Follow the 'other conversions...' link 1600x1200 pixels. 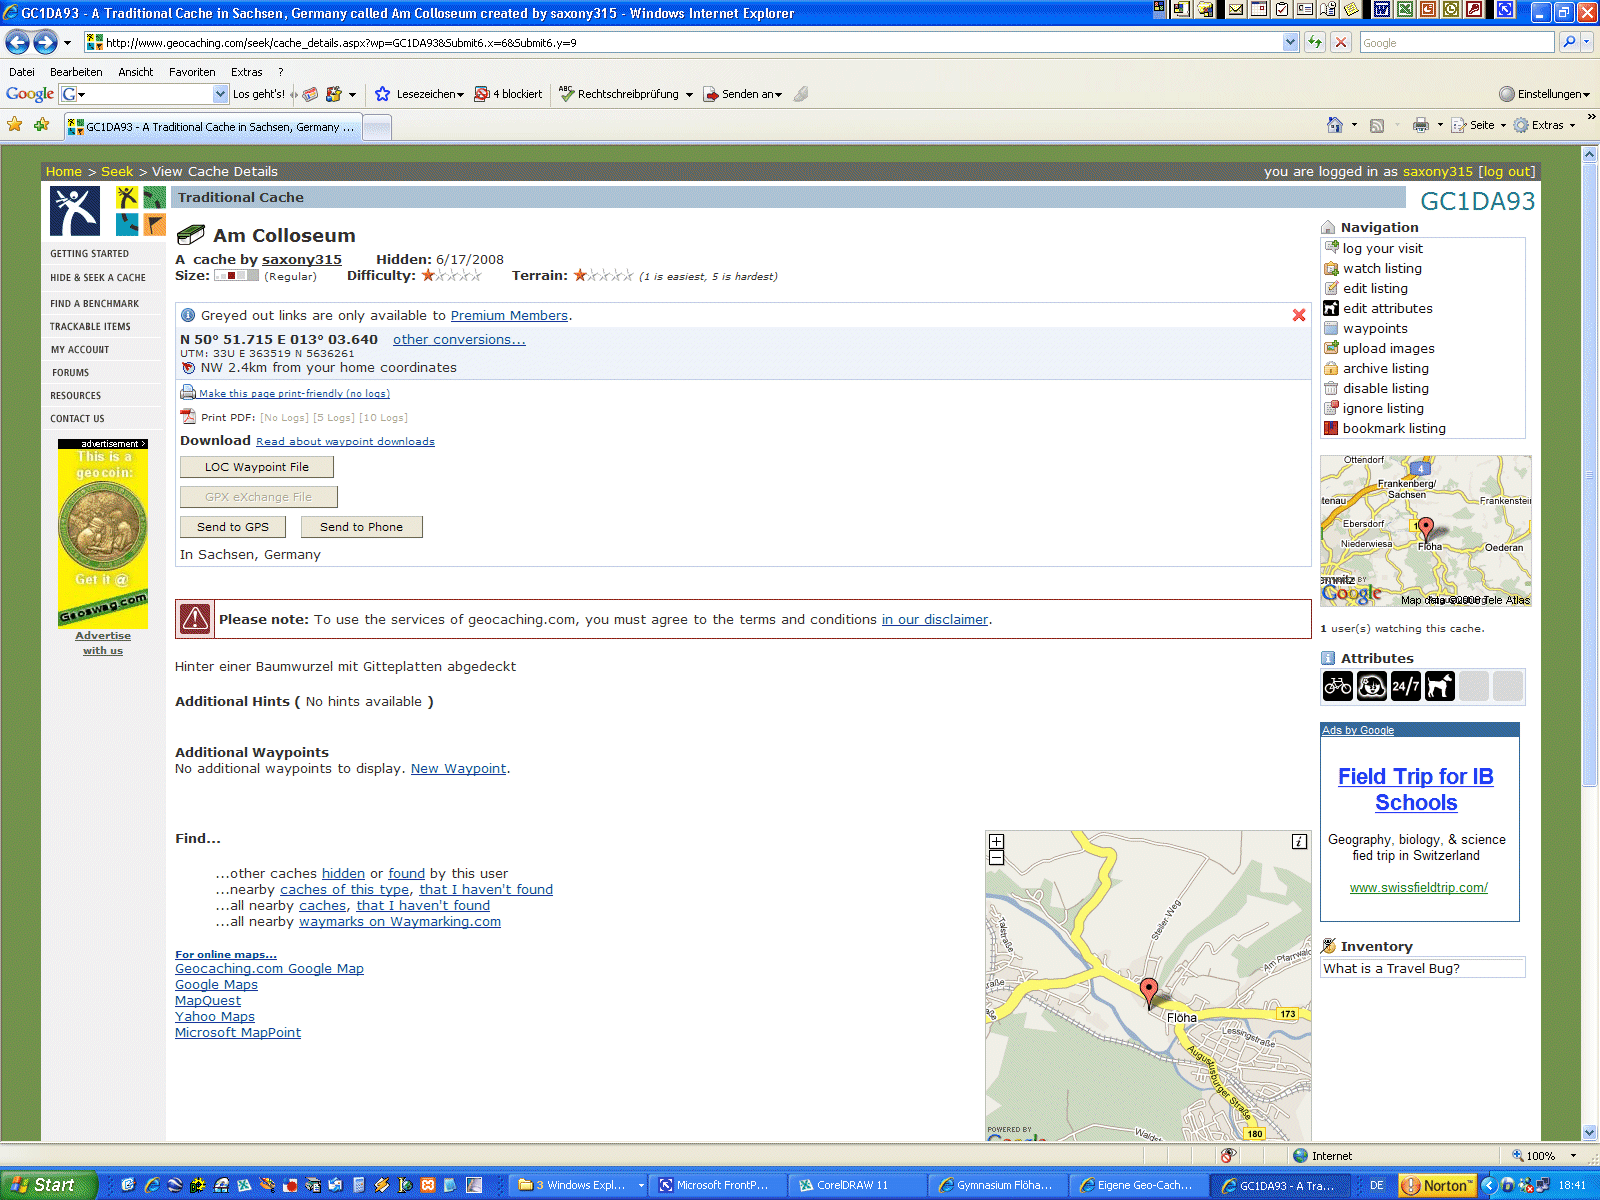pos(459,339)
